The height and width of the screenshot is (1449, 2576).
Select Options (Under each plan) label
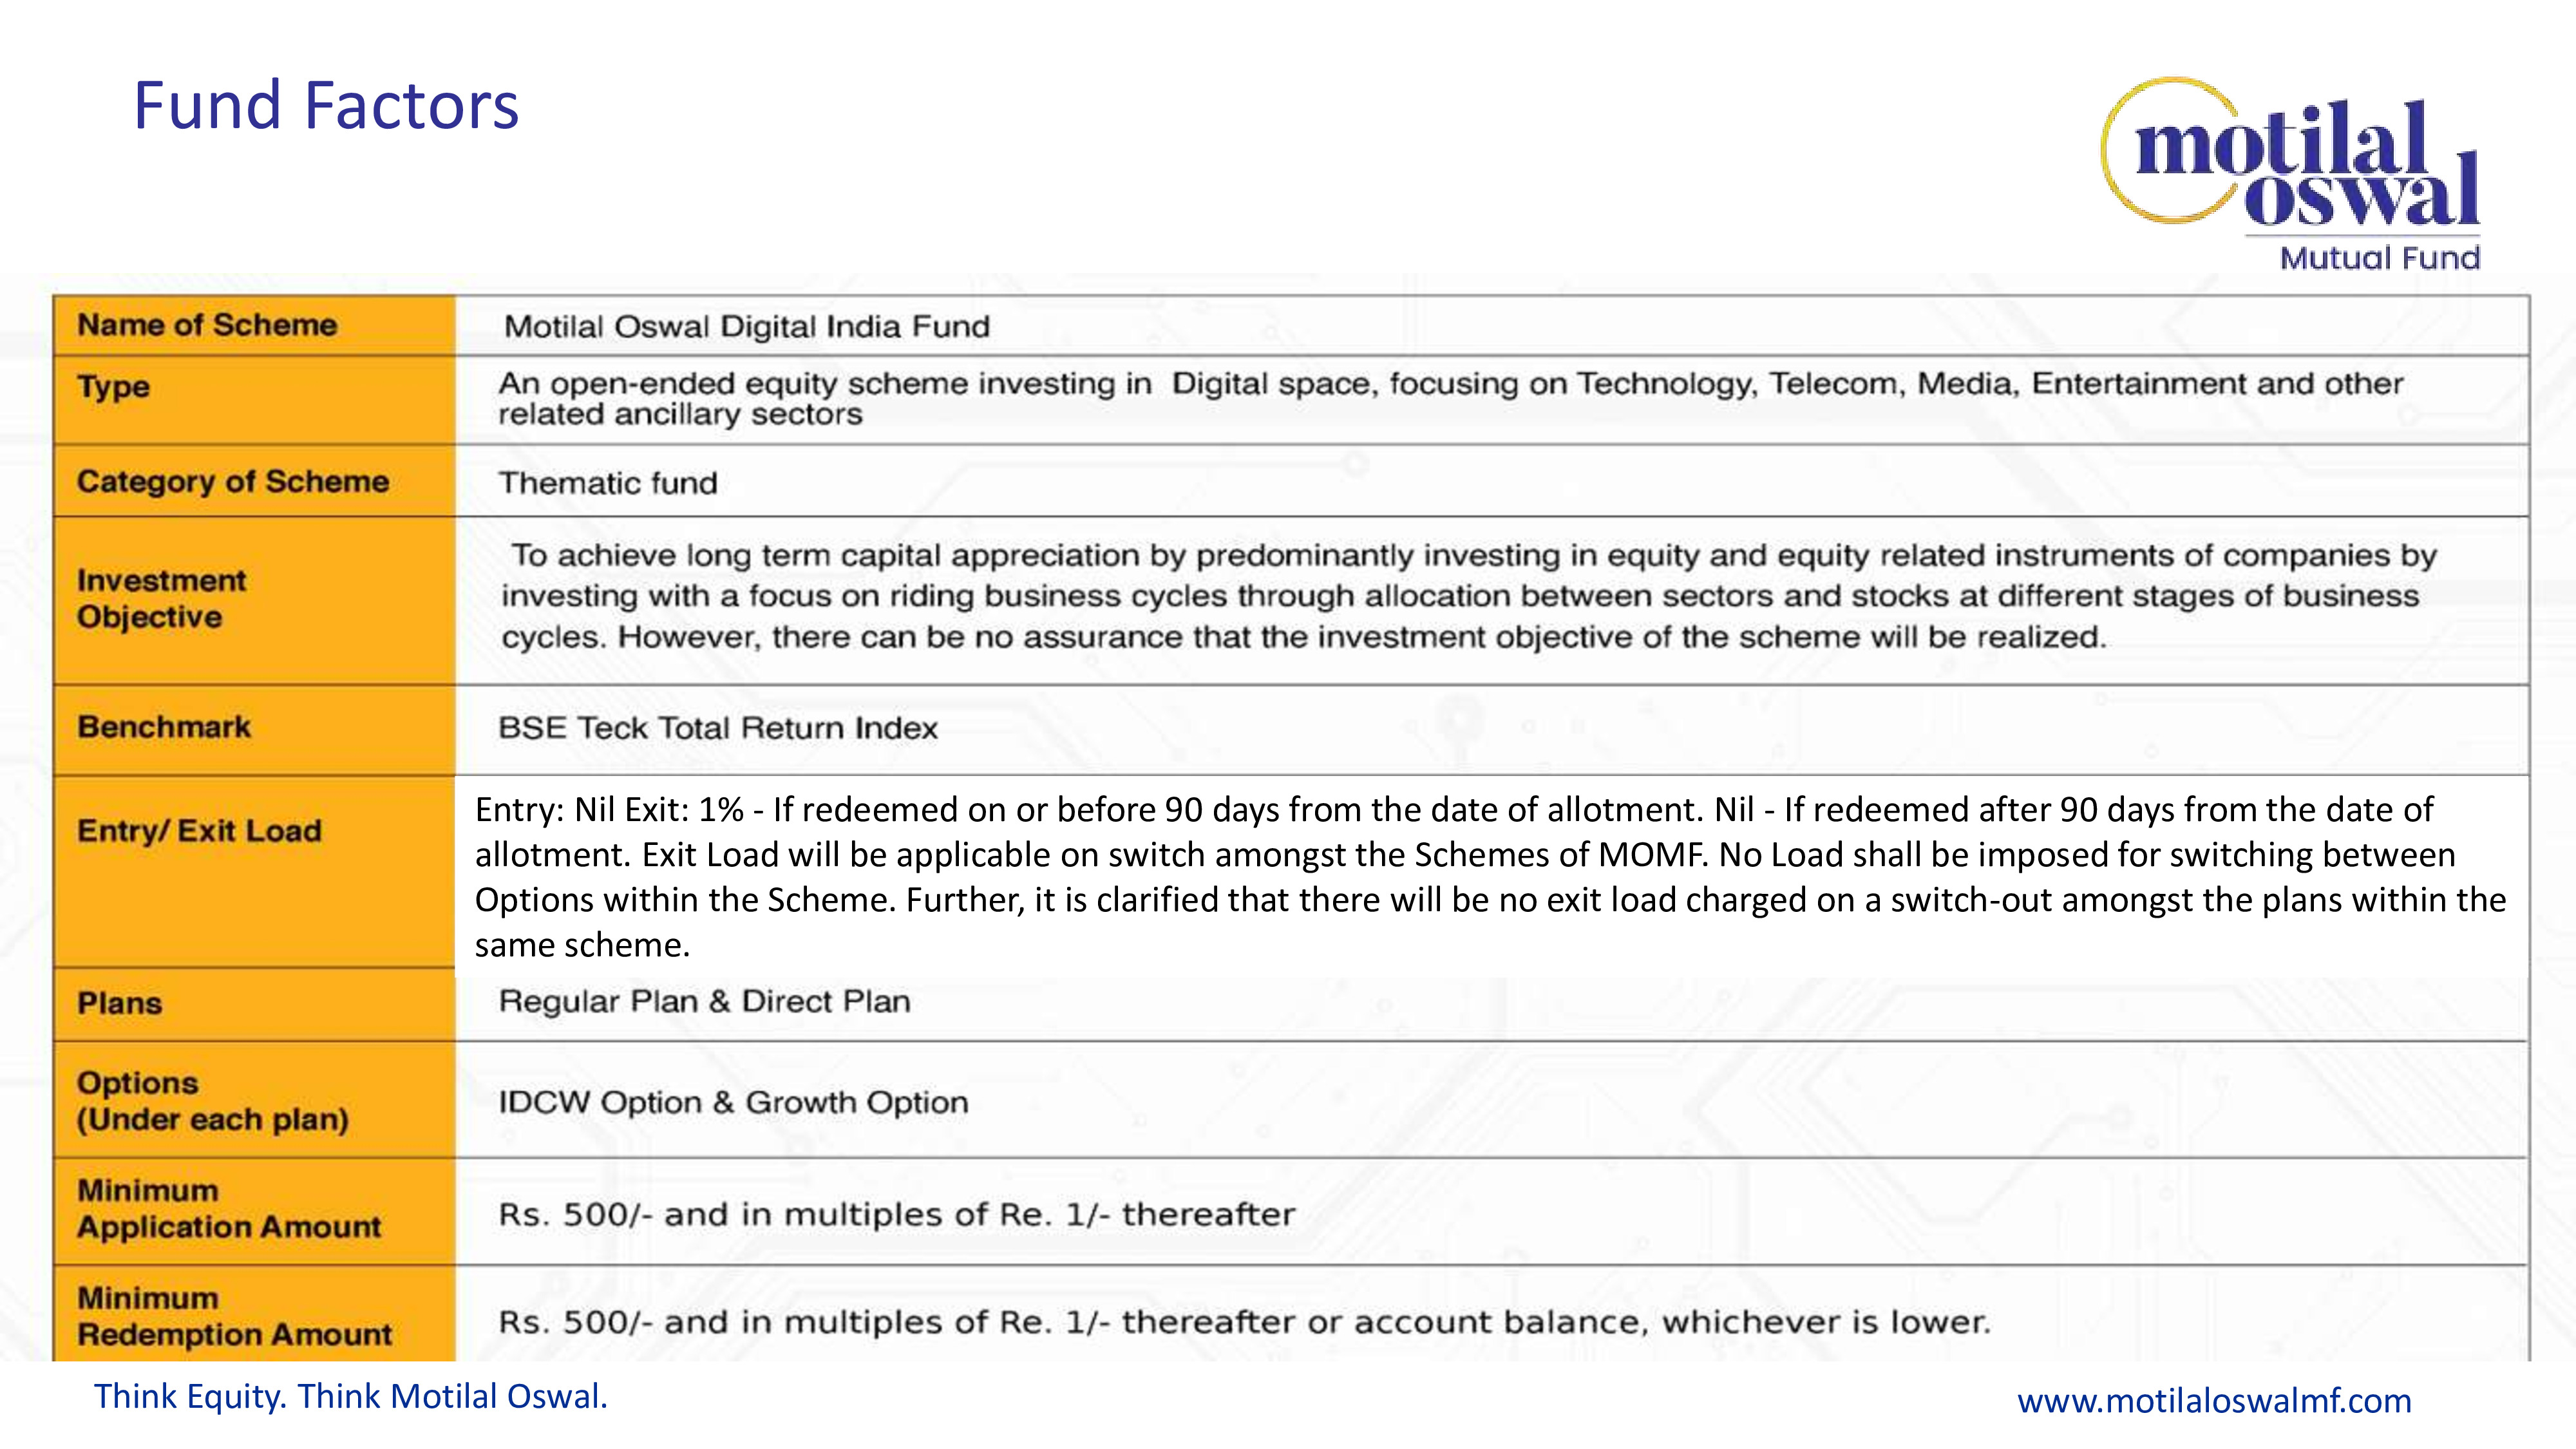point(212,1100)
